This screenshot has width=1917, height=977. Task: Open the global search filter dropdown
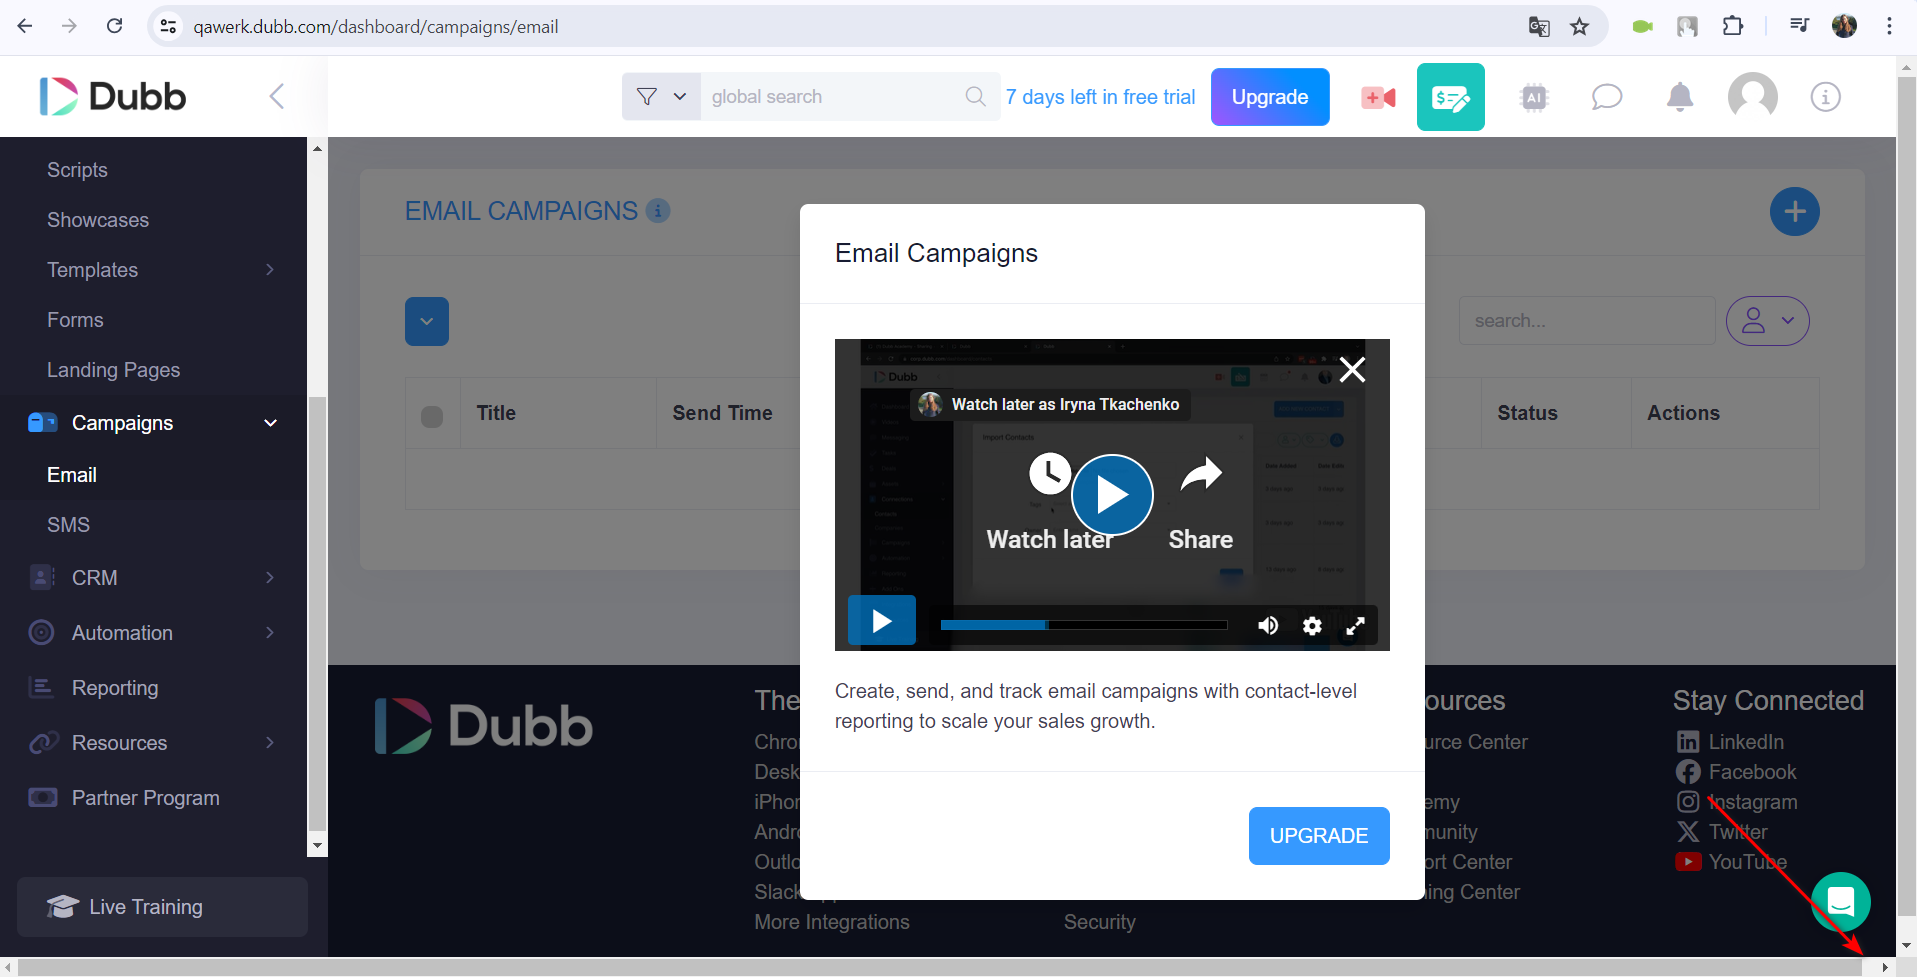(661, 96)
